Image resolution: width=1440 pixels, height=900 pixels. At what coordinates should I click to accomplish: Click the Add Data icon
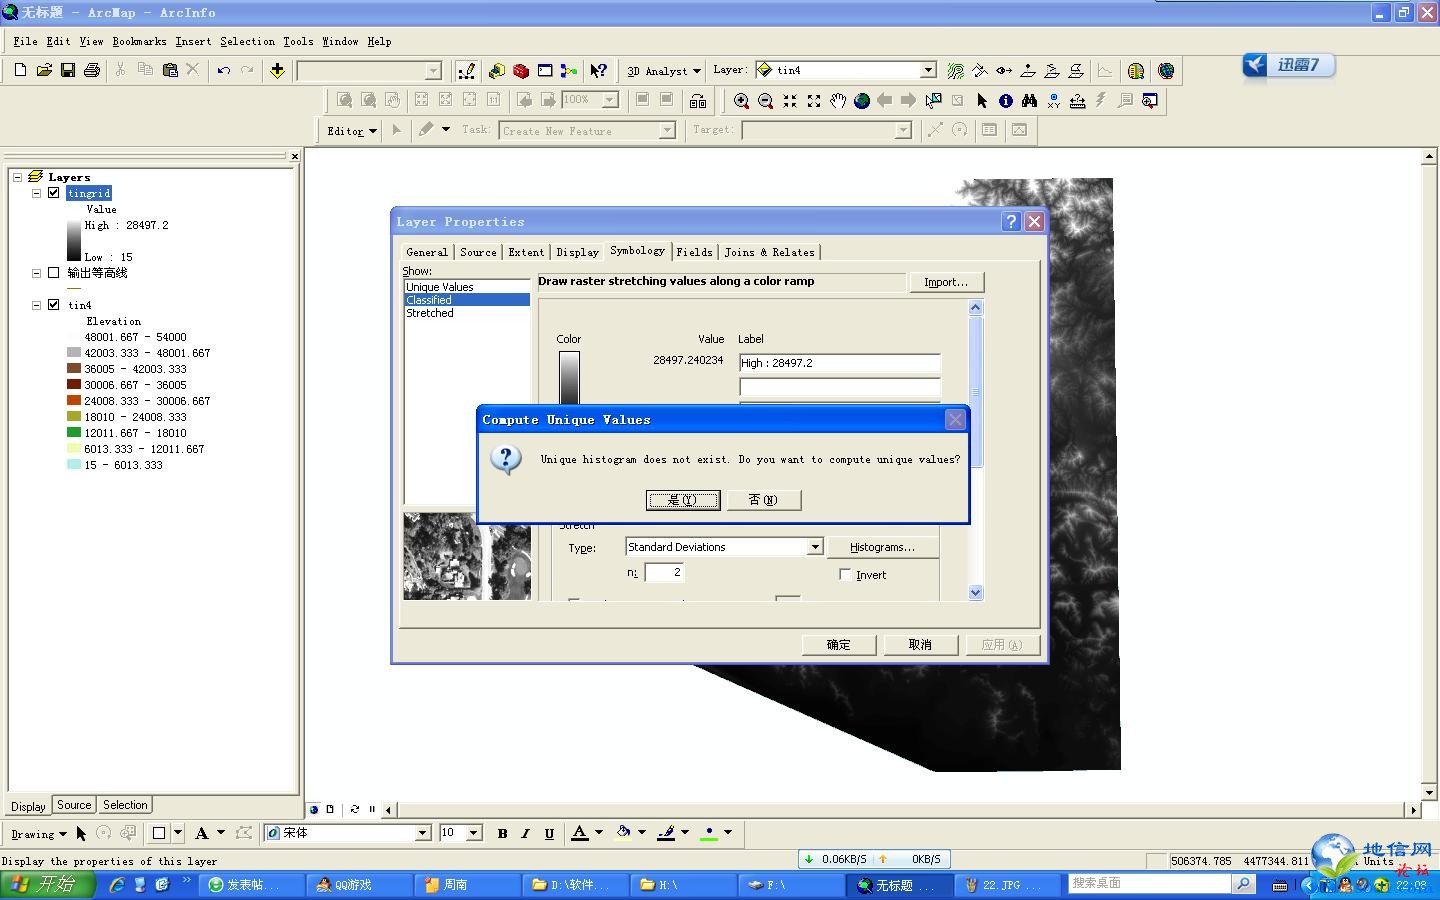click(277, 70)
